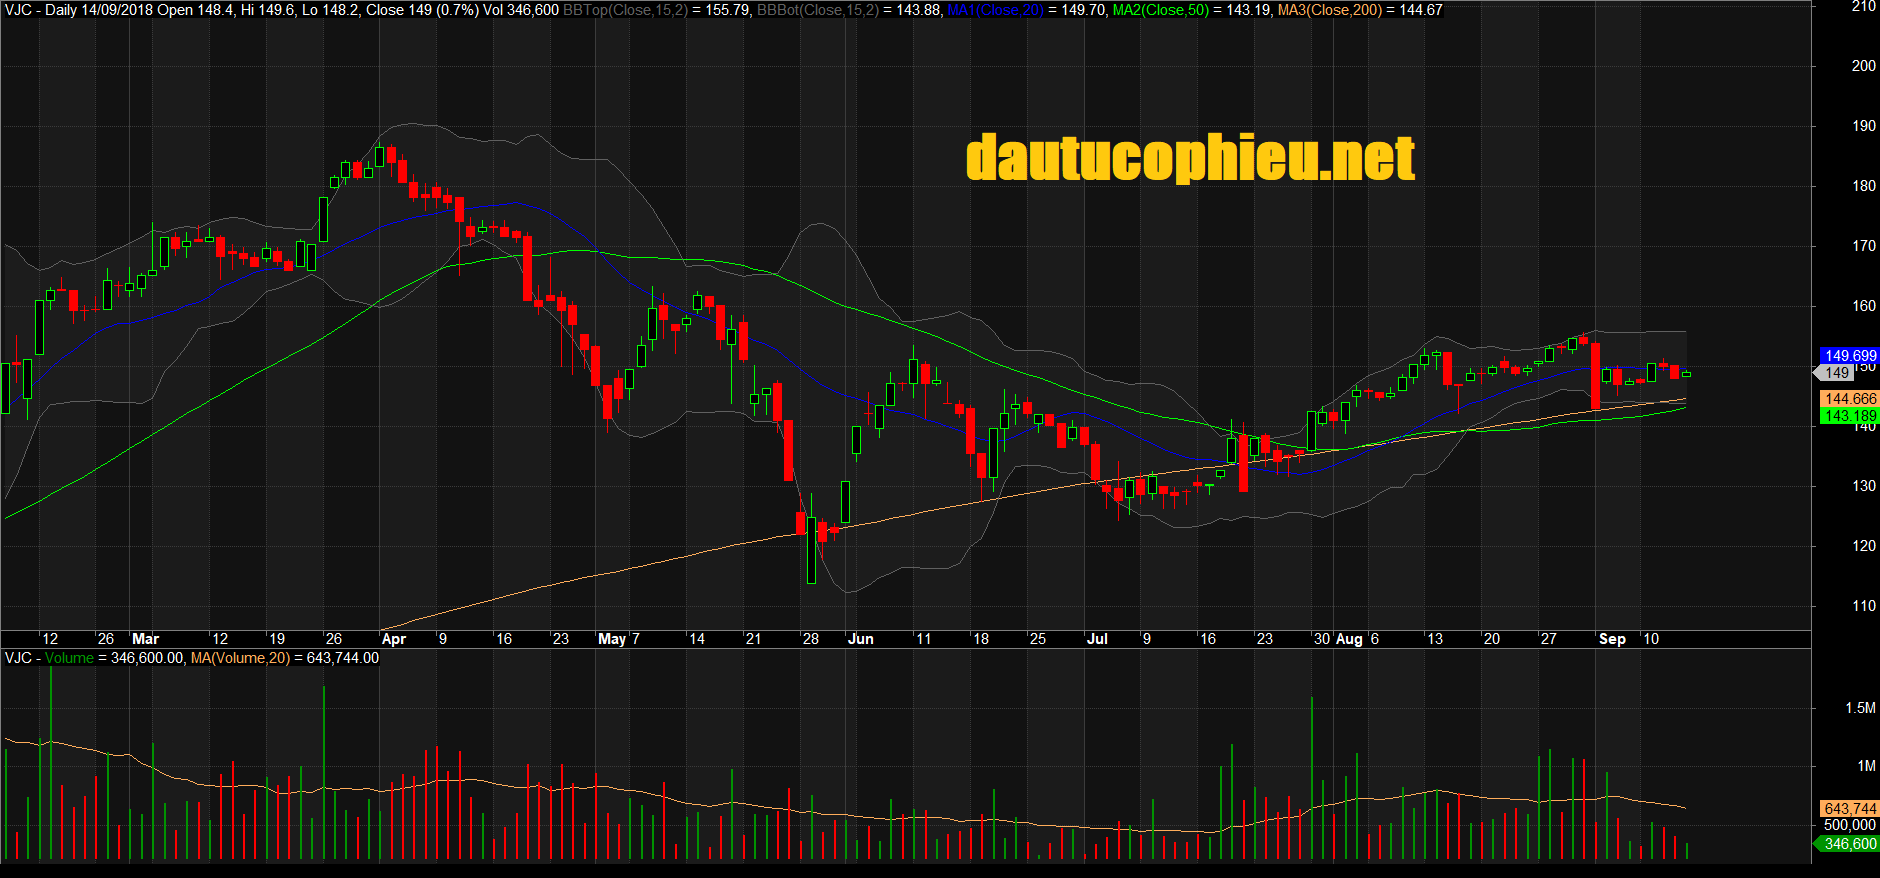The height and width of the screenshot is (878, 1880).
Task: Click the 200 level on price axis
Action: click(x=1863, y=66)
